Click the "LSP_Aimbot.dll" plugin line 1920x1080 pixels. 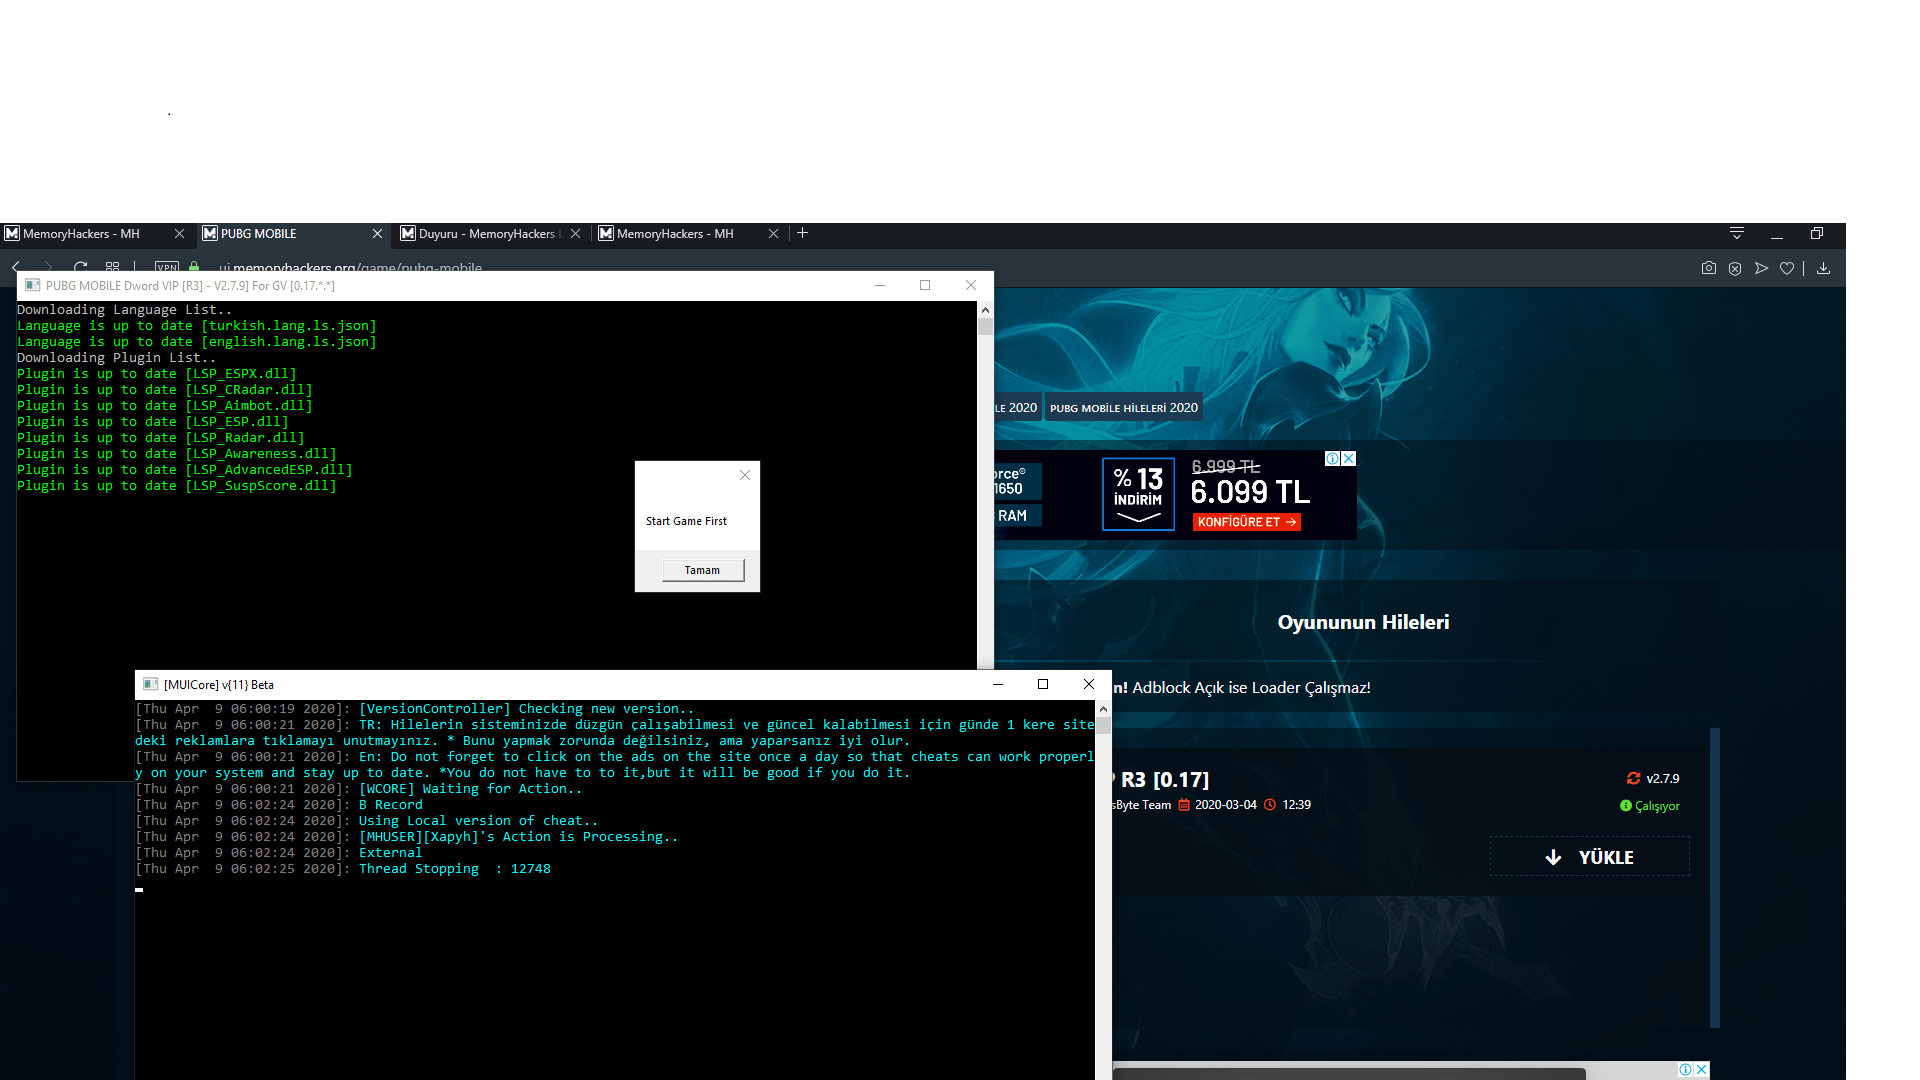(x=165, y=406)
